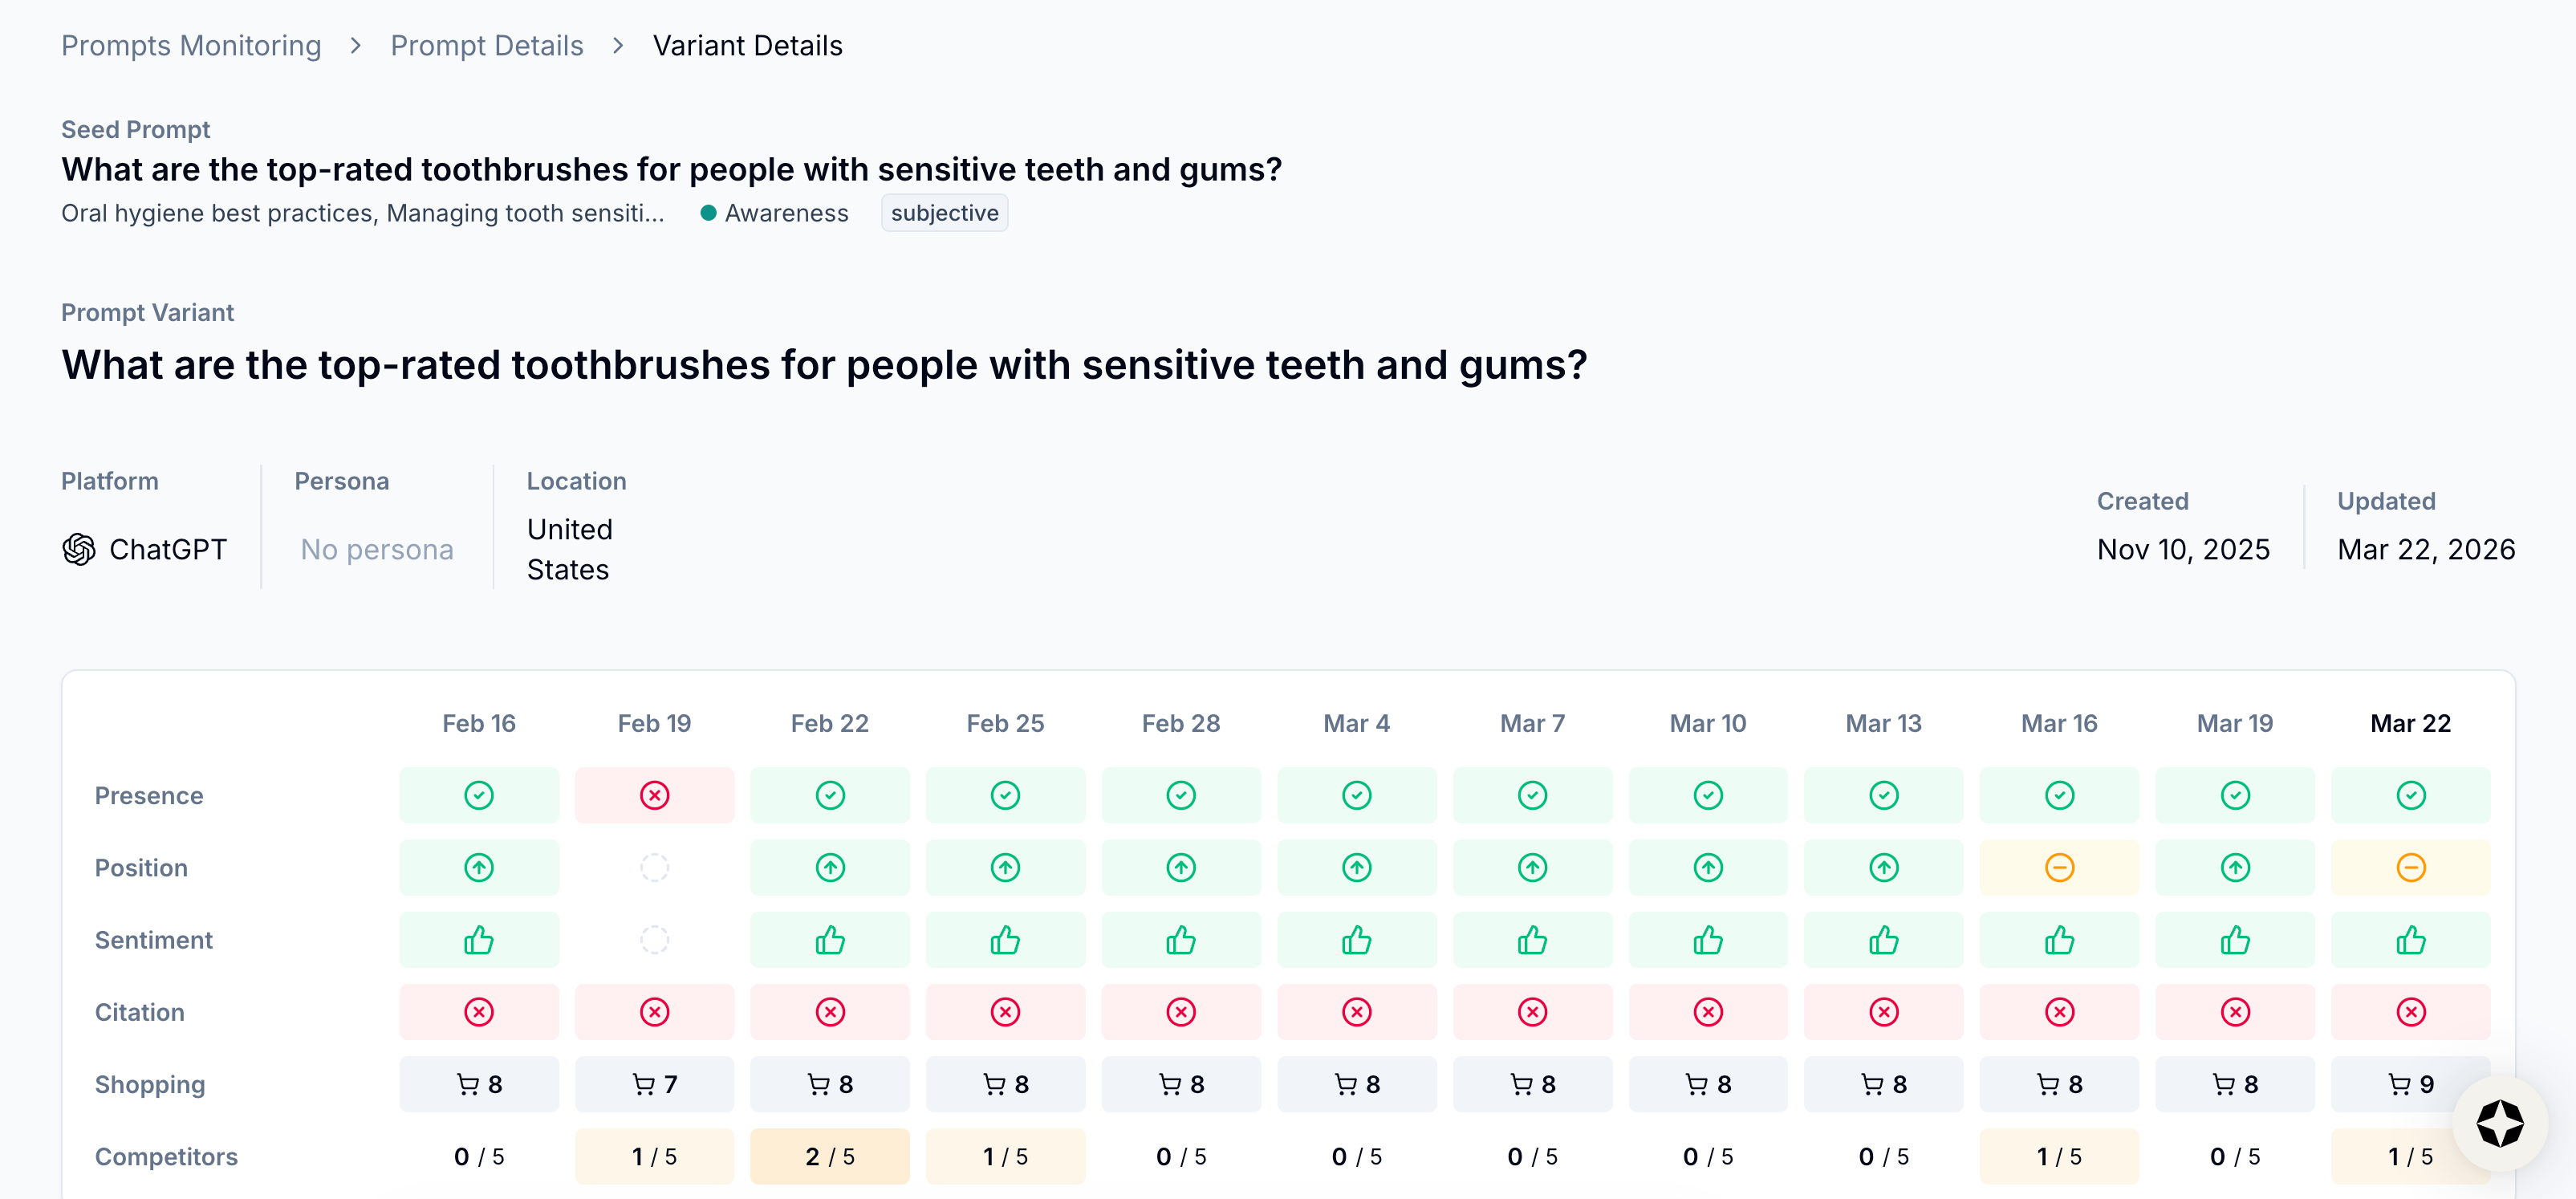
Task: Click the Feb 22 competitors 2/5 cell
Action: point(830,1156)
